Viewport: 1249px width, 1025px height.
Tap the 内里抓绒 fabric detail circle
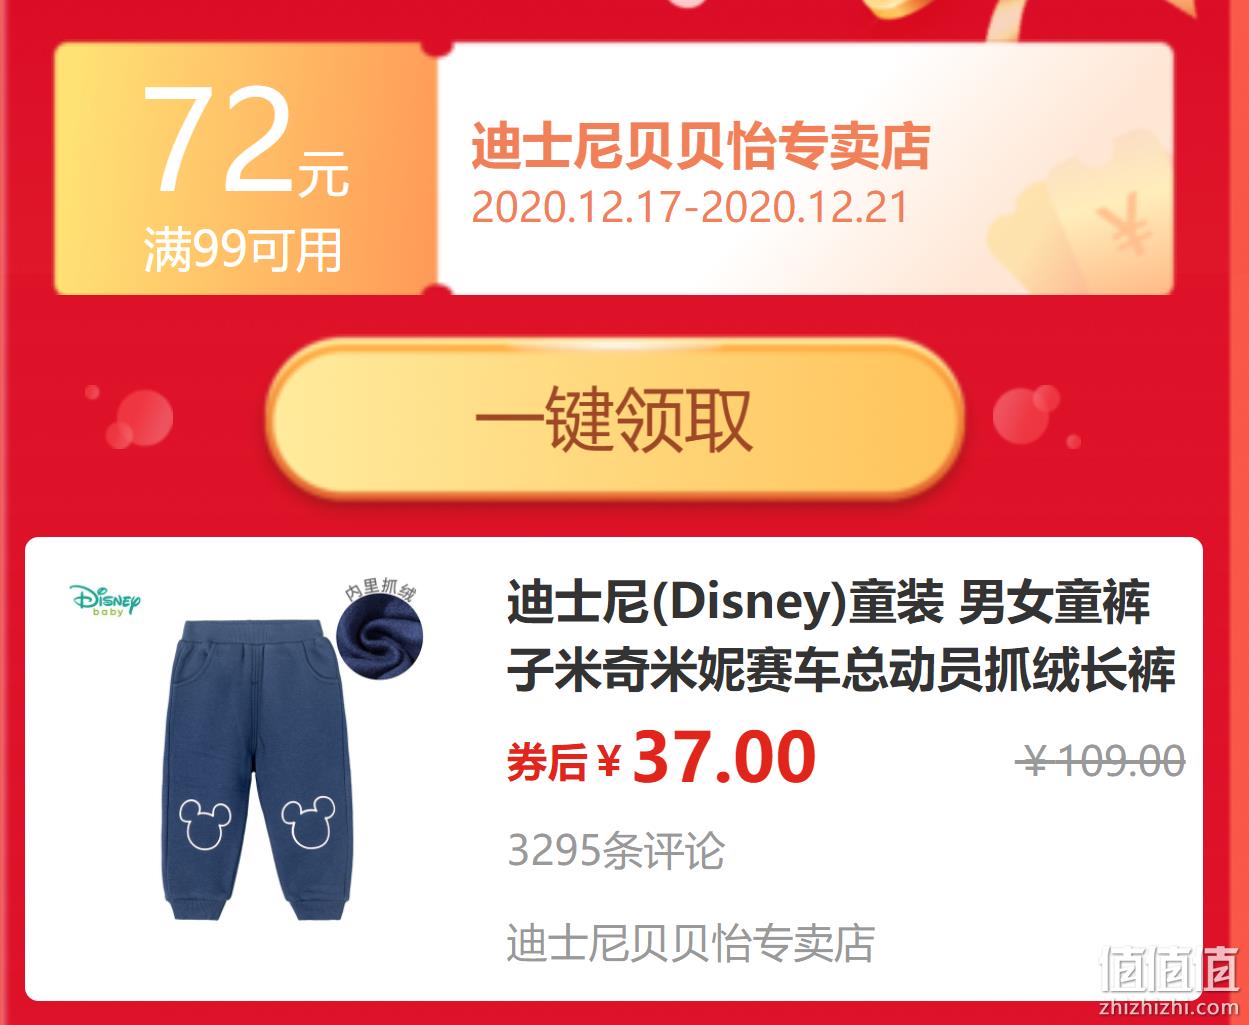tap(380, 635)
